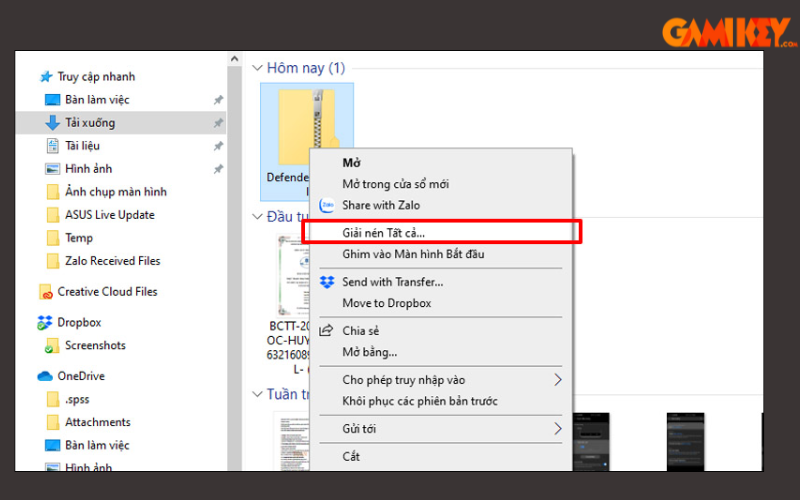Screen dimensions: 800x500
Task: Click the Bàn làm việc desktop icon under Truy cập nhanh
Action: coord(53,99)
